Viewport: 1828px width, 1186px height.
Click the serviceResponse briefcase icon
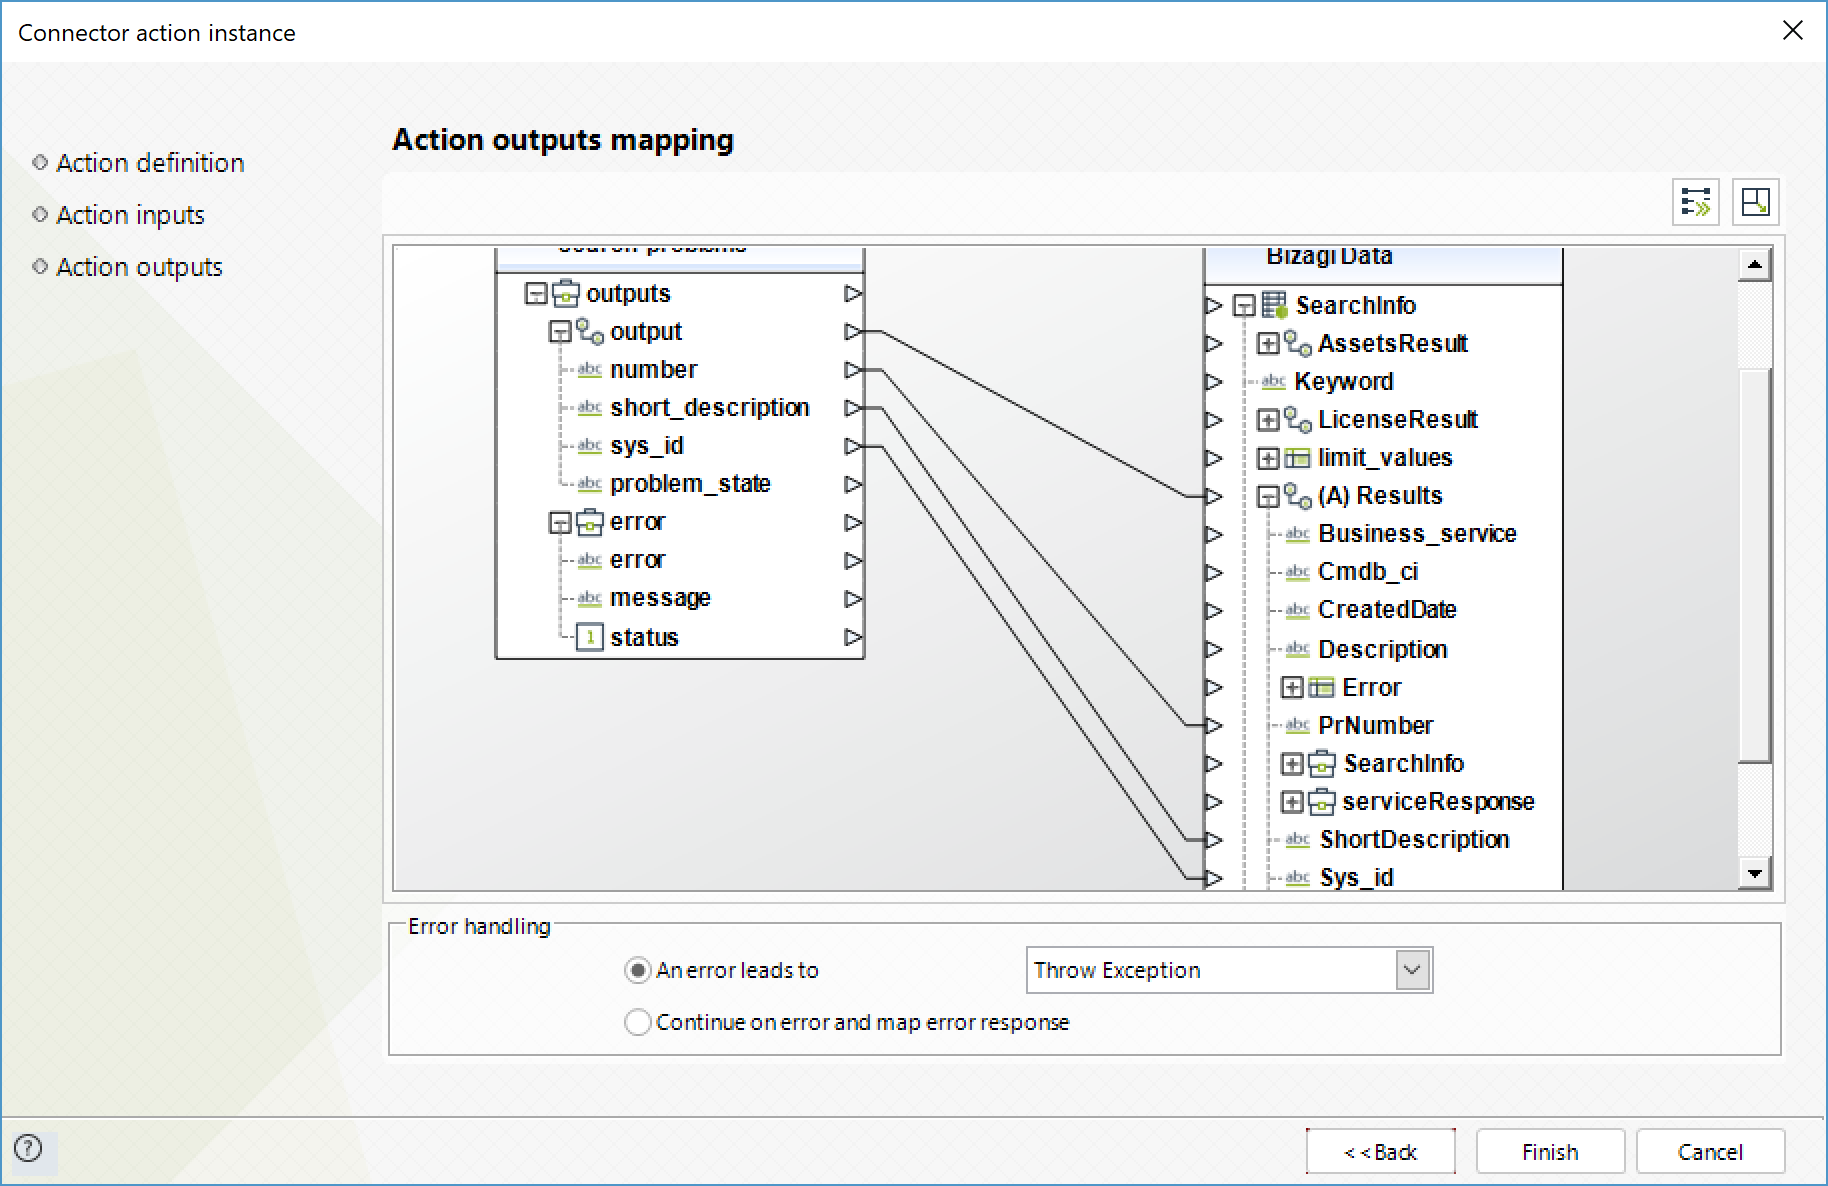(1322, 802)
